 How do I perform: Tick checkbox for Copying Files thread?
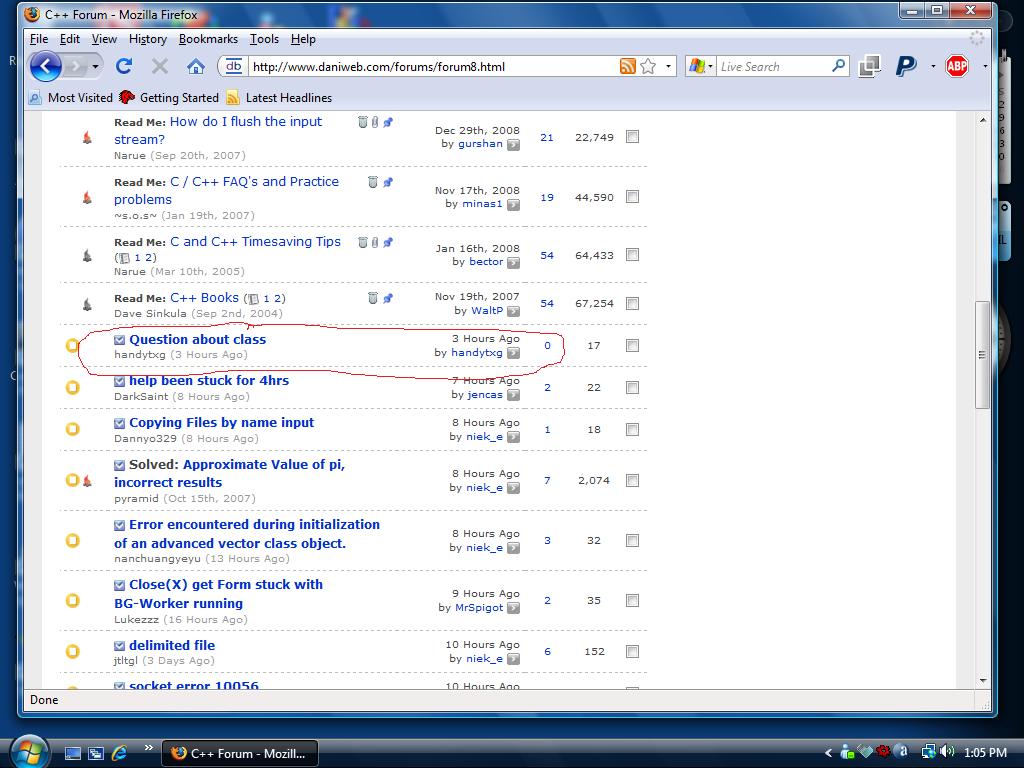pos(632,429)
